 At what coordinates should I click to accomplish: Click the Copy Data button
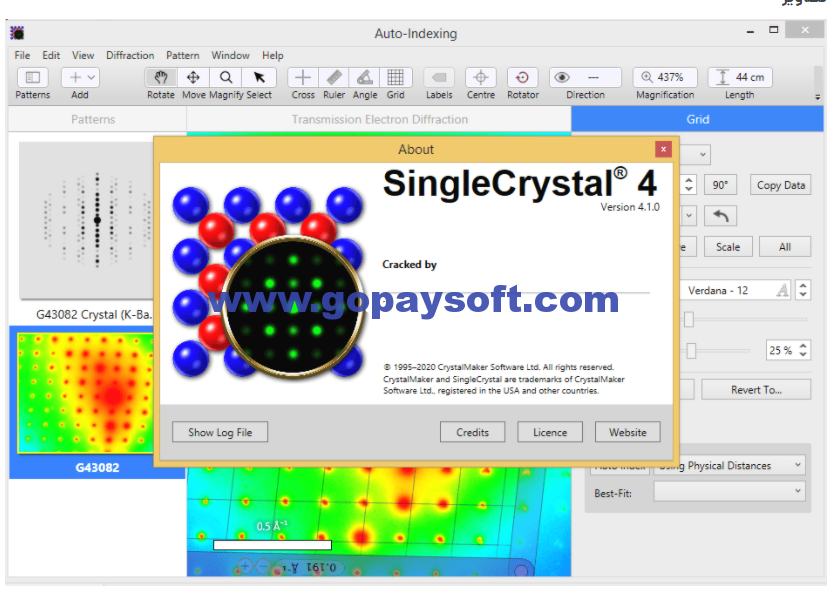pyautogui.click(x=780, y=185)
